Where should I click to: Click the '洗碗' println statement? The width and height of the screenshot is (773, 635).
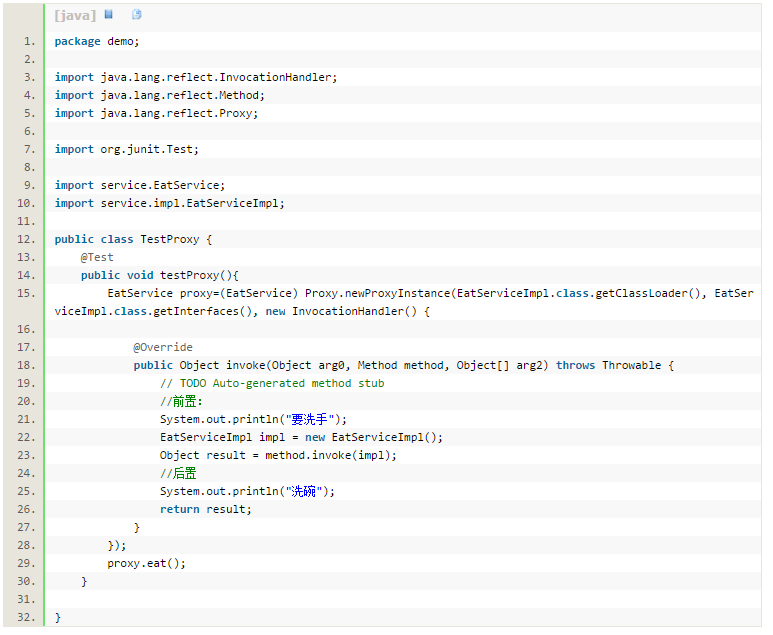(x=247, y=492)
